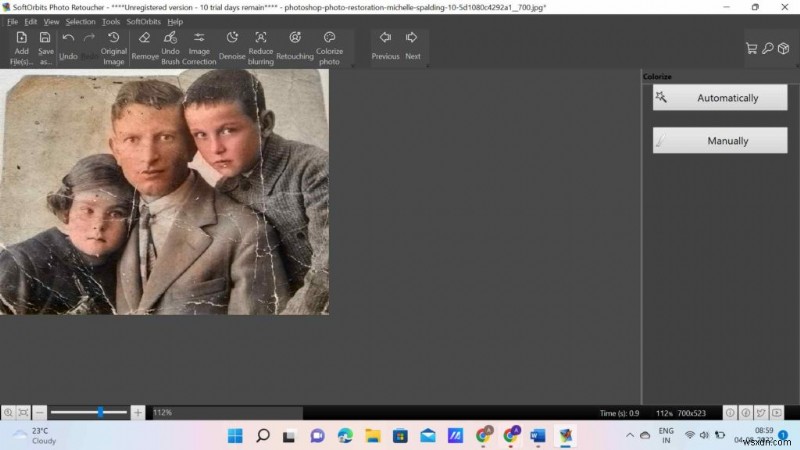The height and width of the screenshot is (450, 800).
Task: Click the key registration icon
Action: point(767,48)
